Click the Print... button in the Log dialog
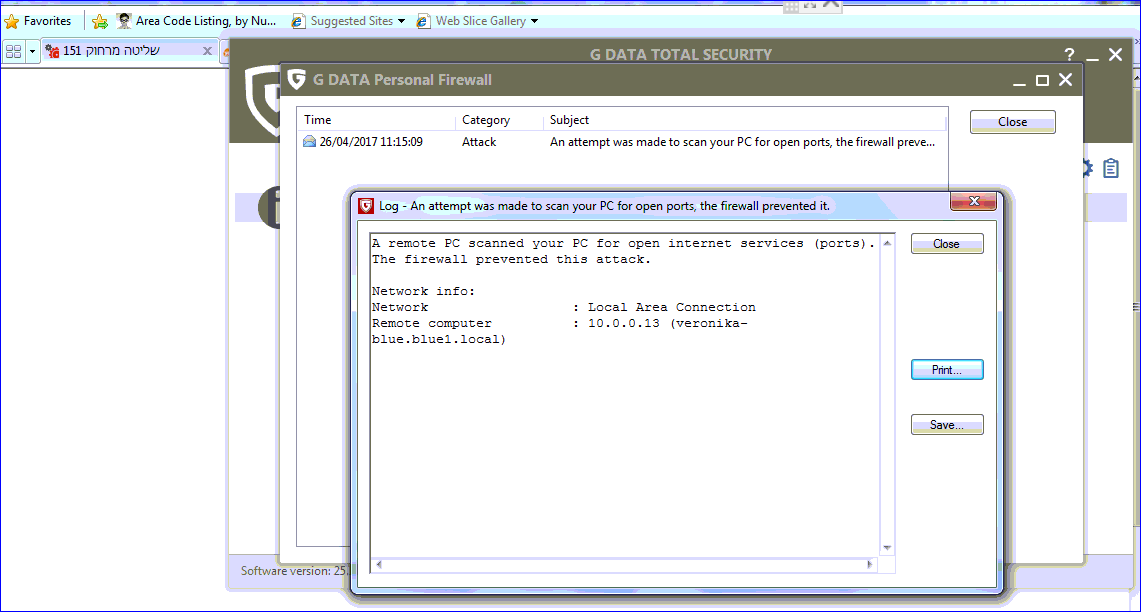 [x=947, y=370]
